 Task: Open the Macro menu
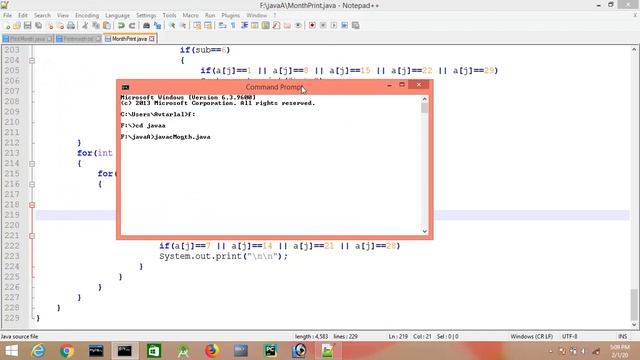coord(190,16)
